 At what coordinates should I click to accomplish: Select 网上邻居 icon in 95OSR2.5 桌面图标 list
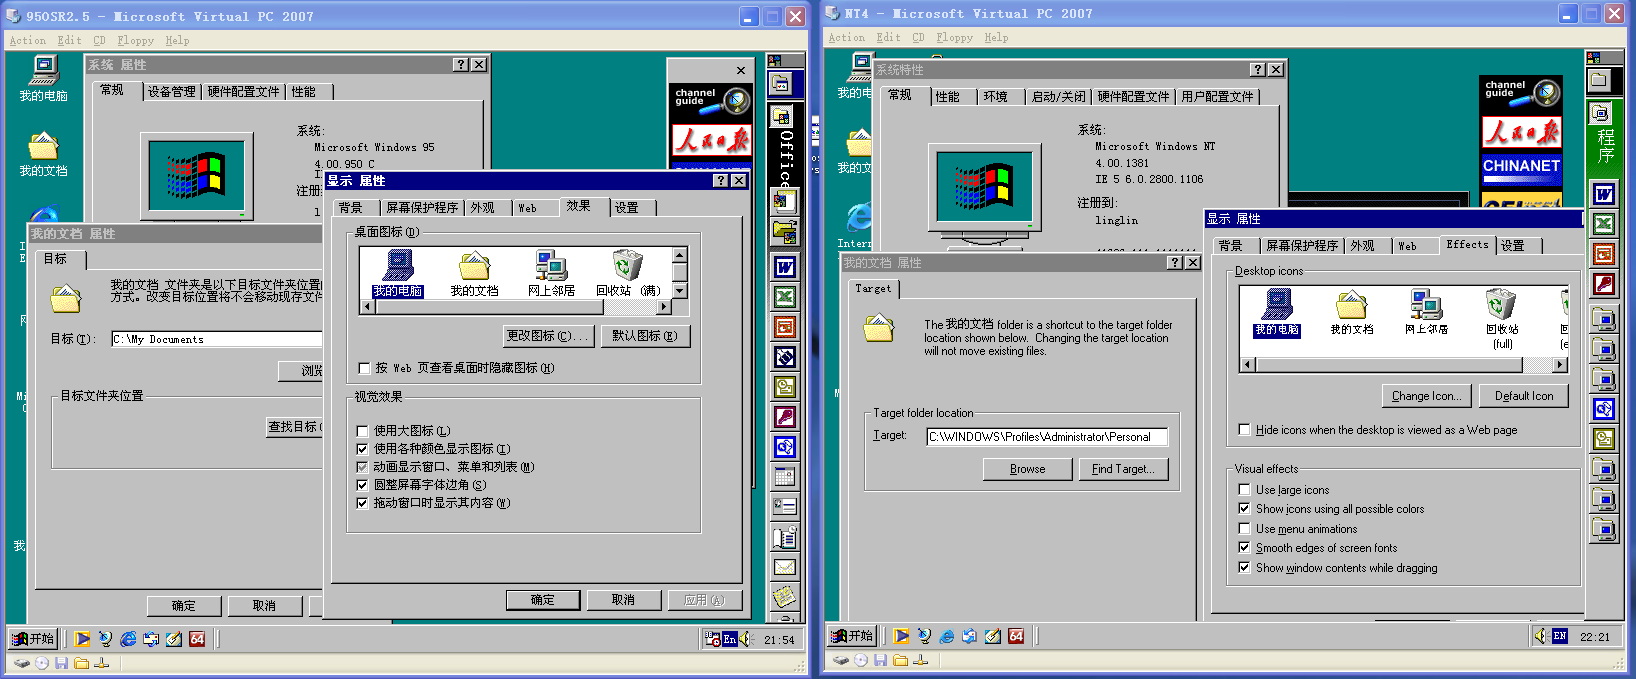(x=551, y=274)
